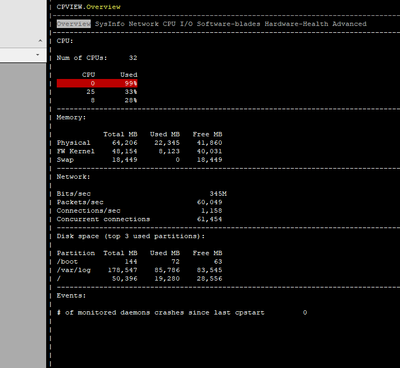400x368 pixels.
Task: Select the Overview tab in CPView
Action: point(74,24)
